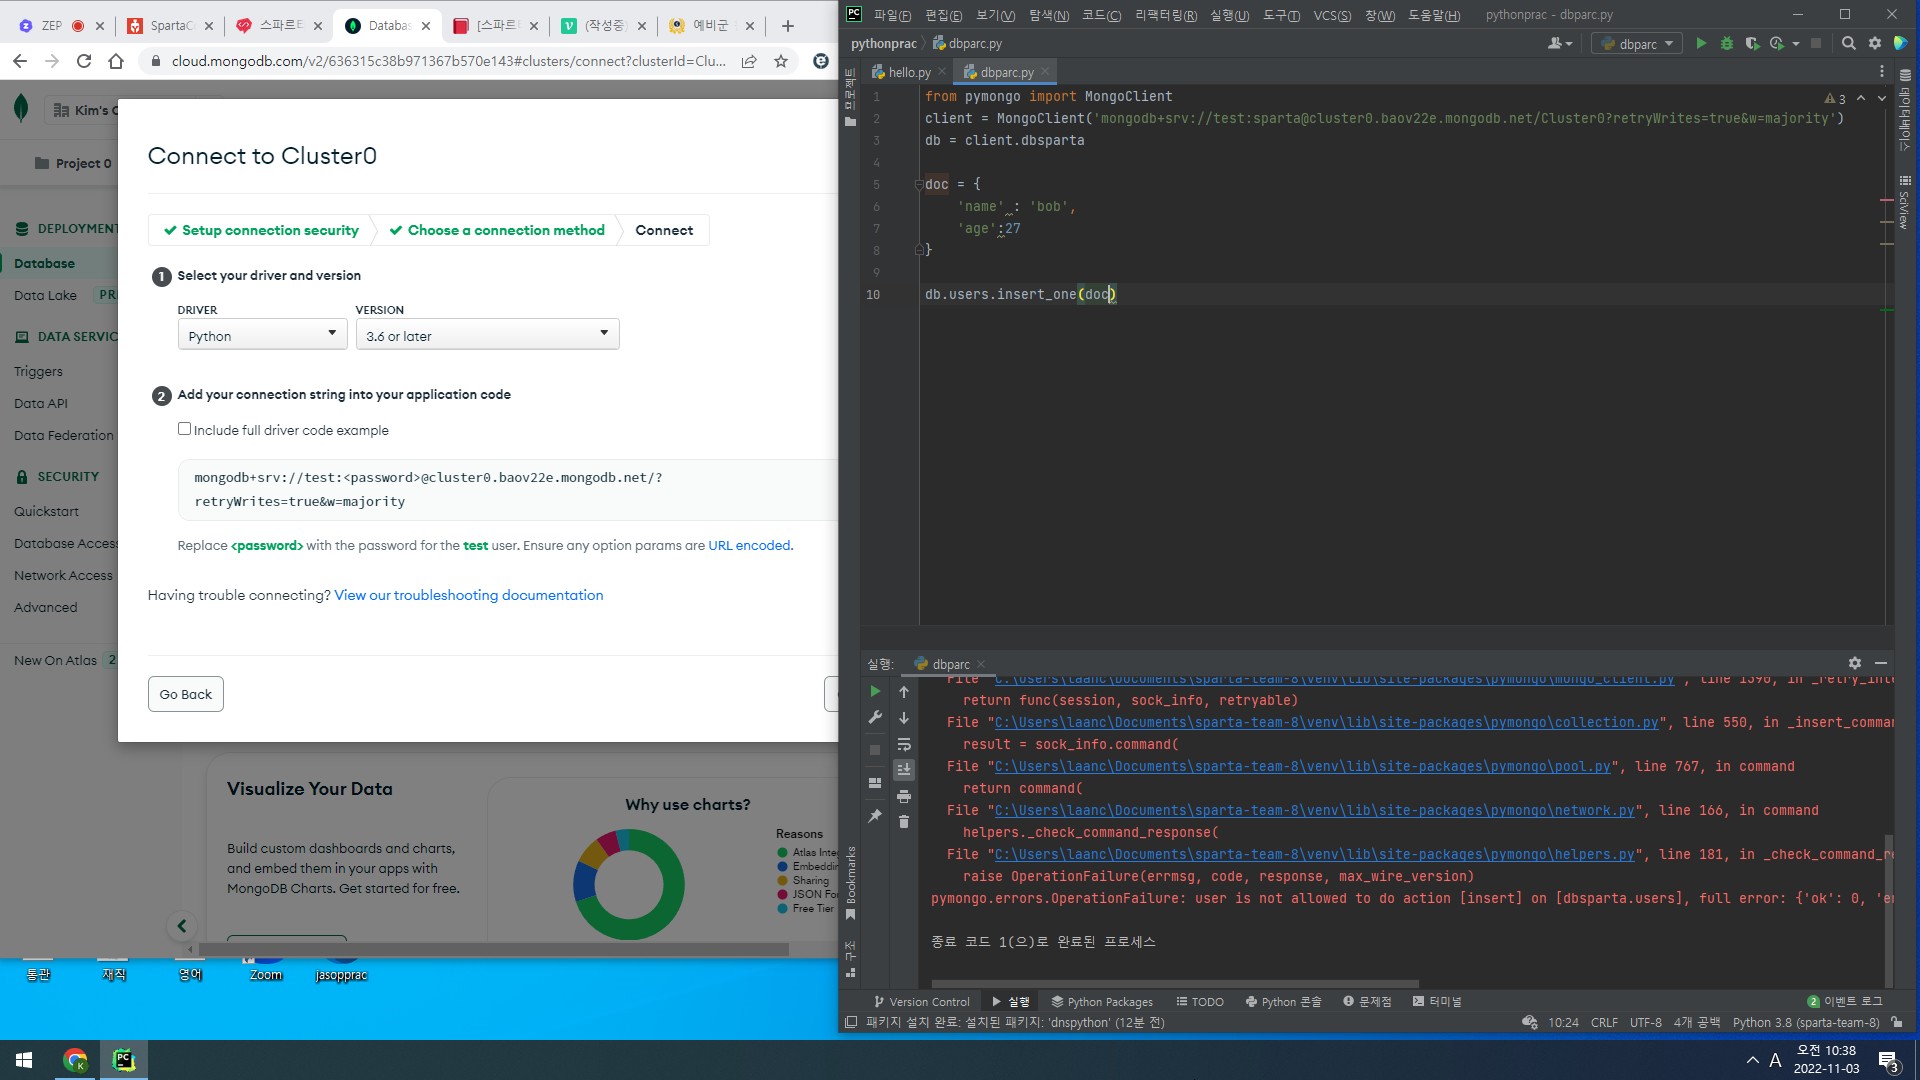The width and height of the screenshot is (1920, 1080).
Task: Open the indent setting (4 spaces) selector
Action: coord(1697,1022)
